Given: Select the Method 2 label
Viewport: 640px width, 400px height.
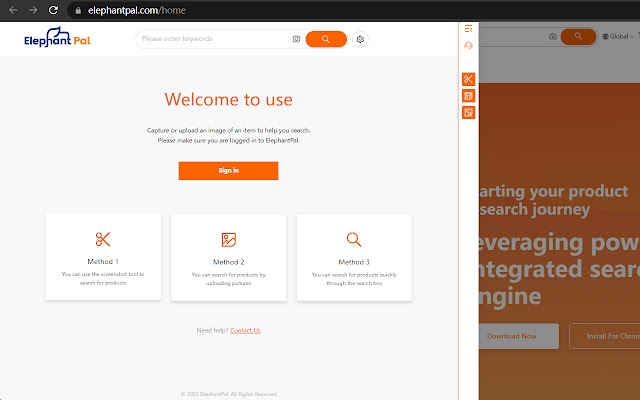Looking at the screenshot, I should click(x=229, y=262).
